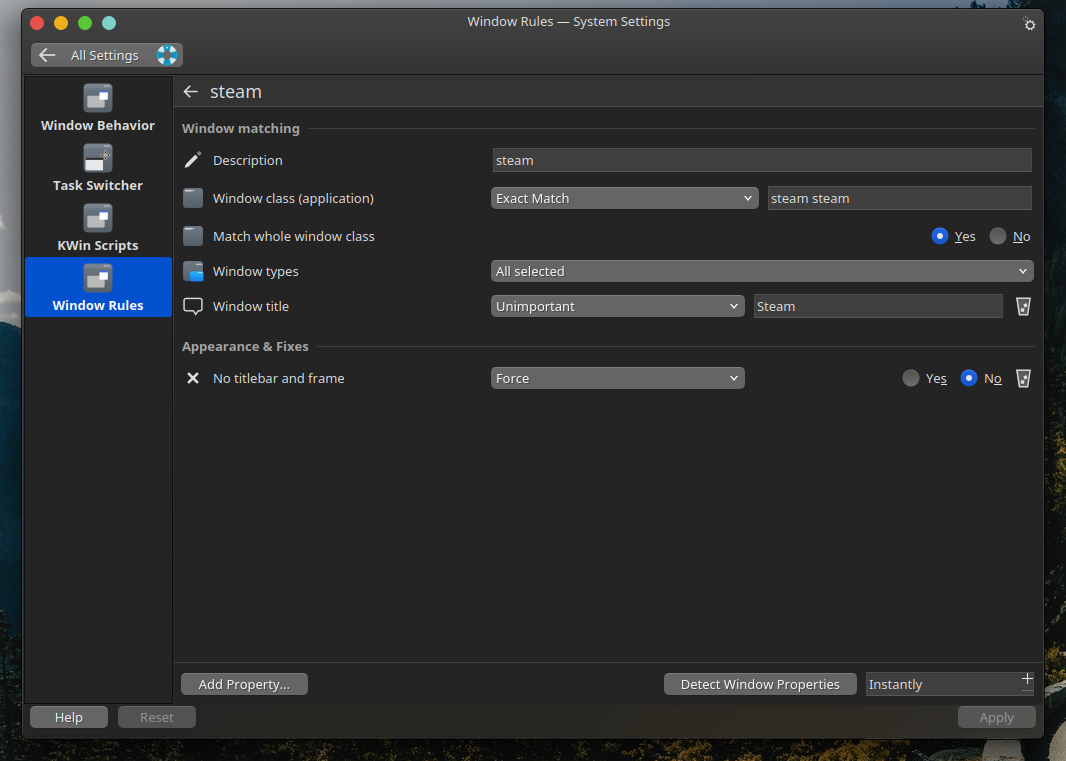The image size is (1066, 761).
Task: Click the Appearance & Fixes section heading
Action: tap(245, 347)
